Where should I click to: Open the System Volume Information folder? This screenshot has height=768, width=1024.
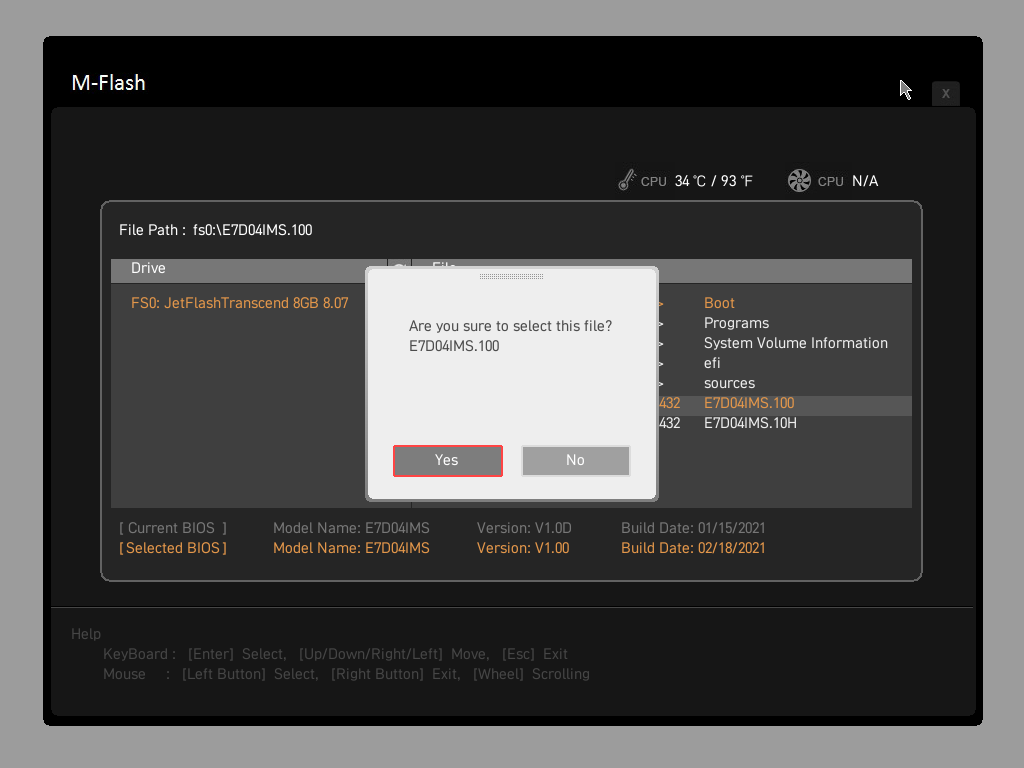coord(795,343)
